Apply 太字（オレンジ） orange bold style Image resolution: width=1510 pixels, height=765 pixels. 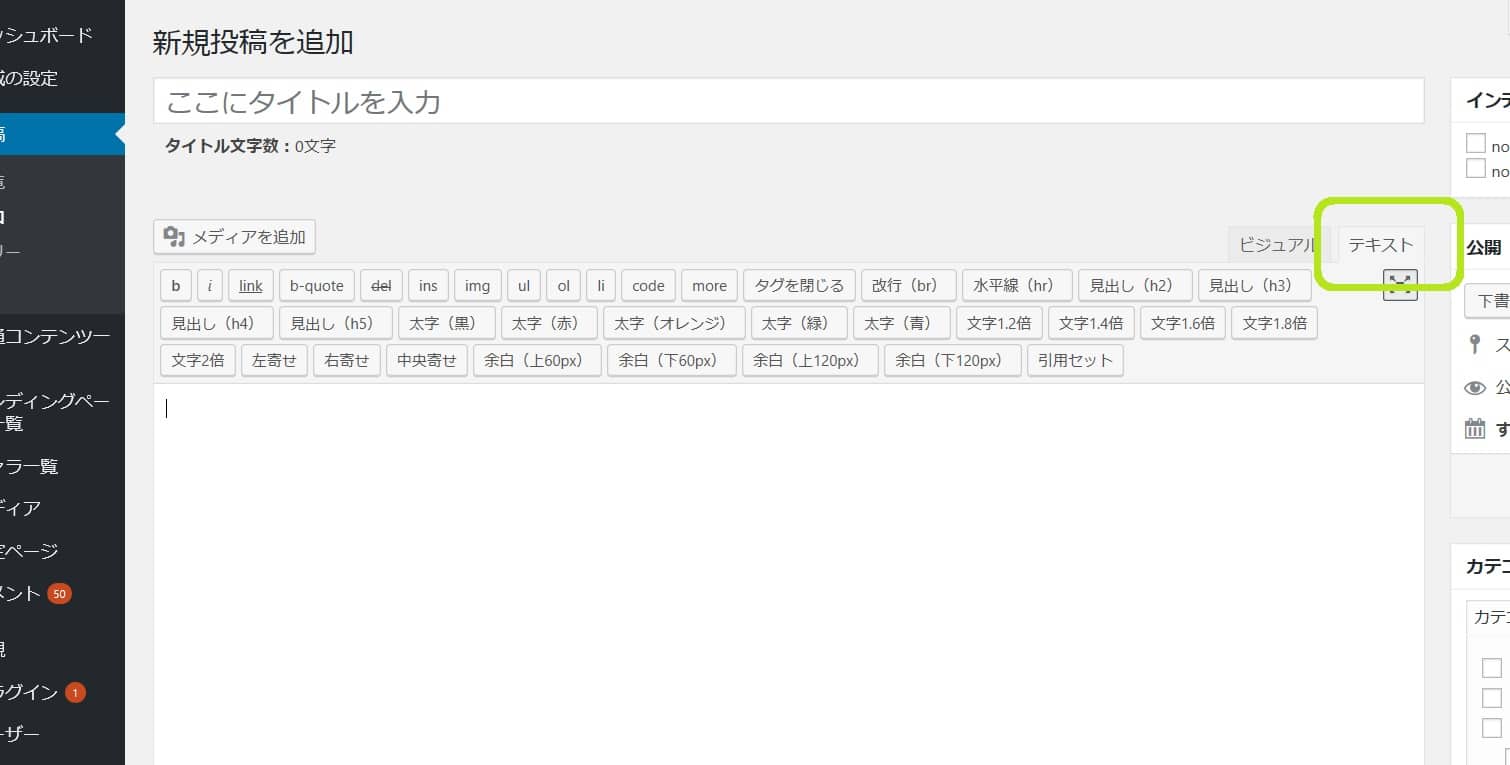pos(674,323)
